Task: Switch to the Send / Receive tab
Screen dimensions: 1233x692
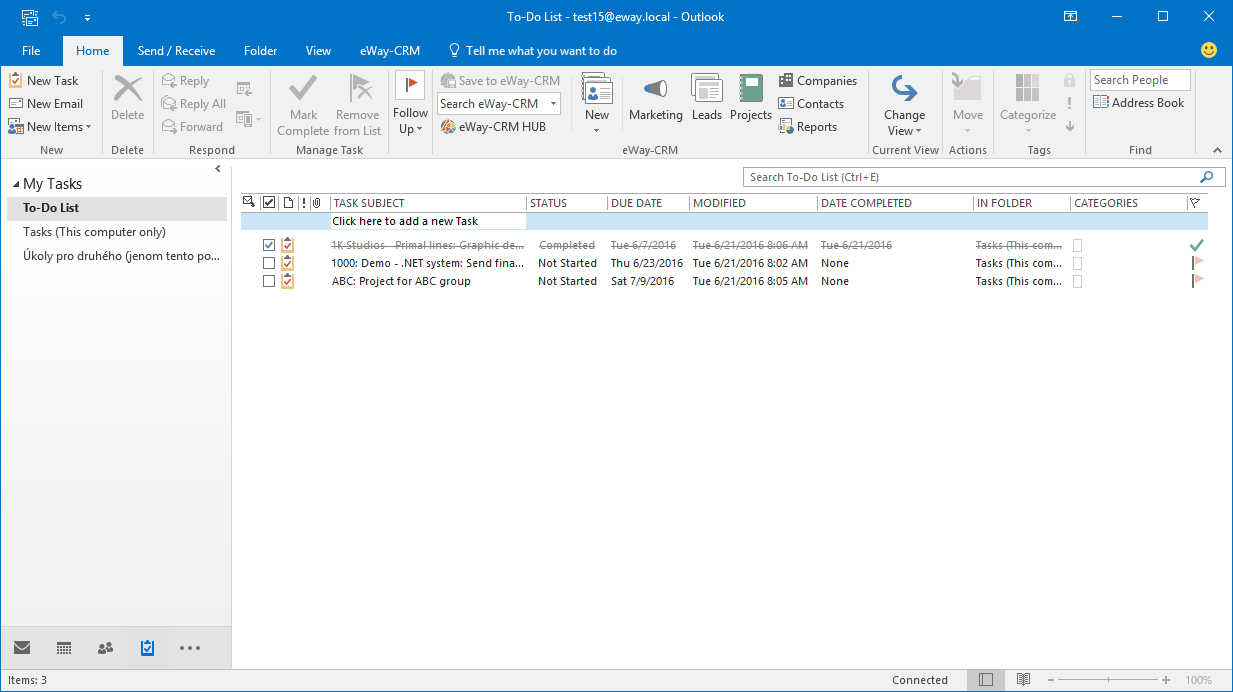Action: tap(176, 51)
